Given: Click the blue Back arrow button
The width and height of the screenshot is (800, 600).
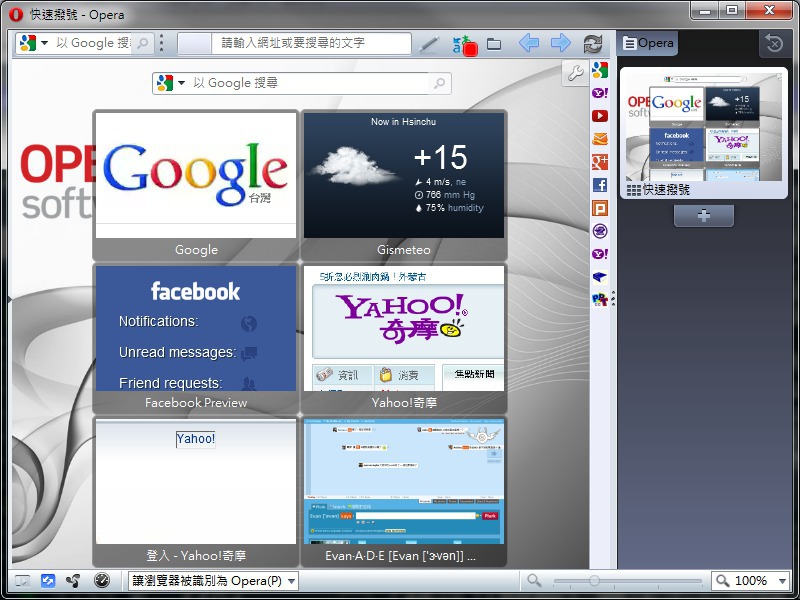Looking at the screenshot, I should 529,43.
